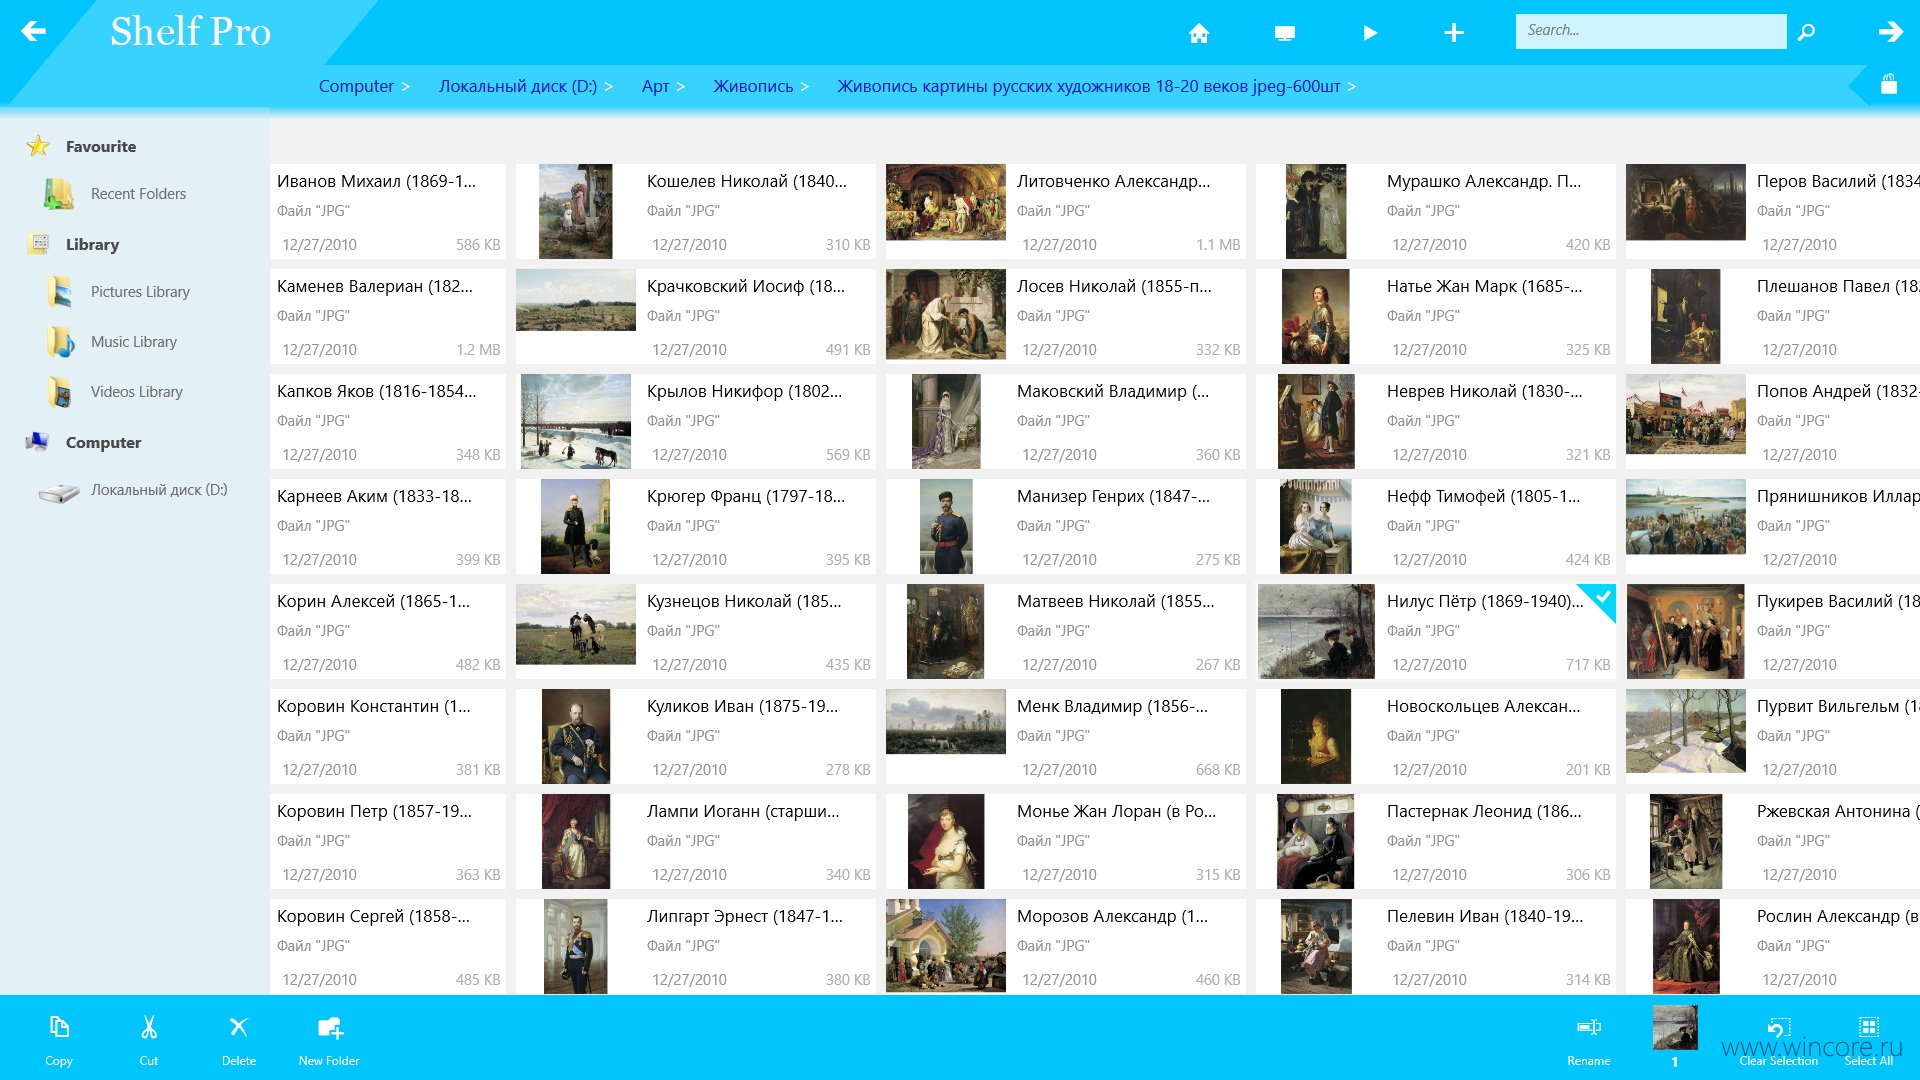
Task: Select the Неврев Николай file name
Action: click(x=1485, y=391)
